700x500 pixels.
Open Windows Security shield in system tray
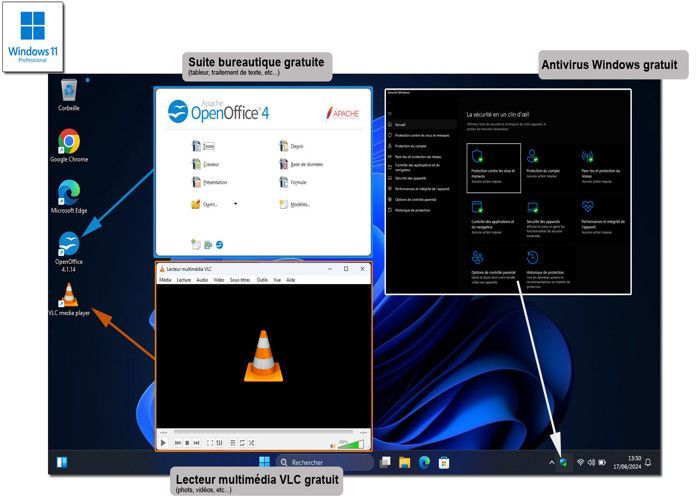coord(563,462)
